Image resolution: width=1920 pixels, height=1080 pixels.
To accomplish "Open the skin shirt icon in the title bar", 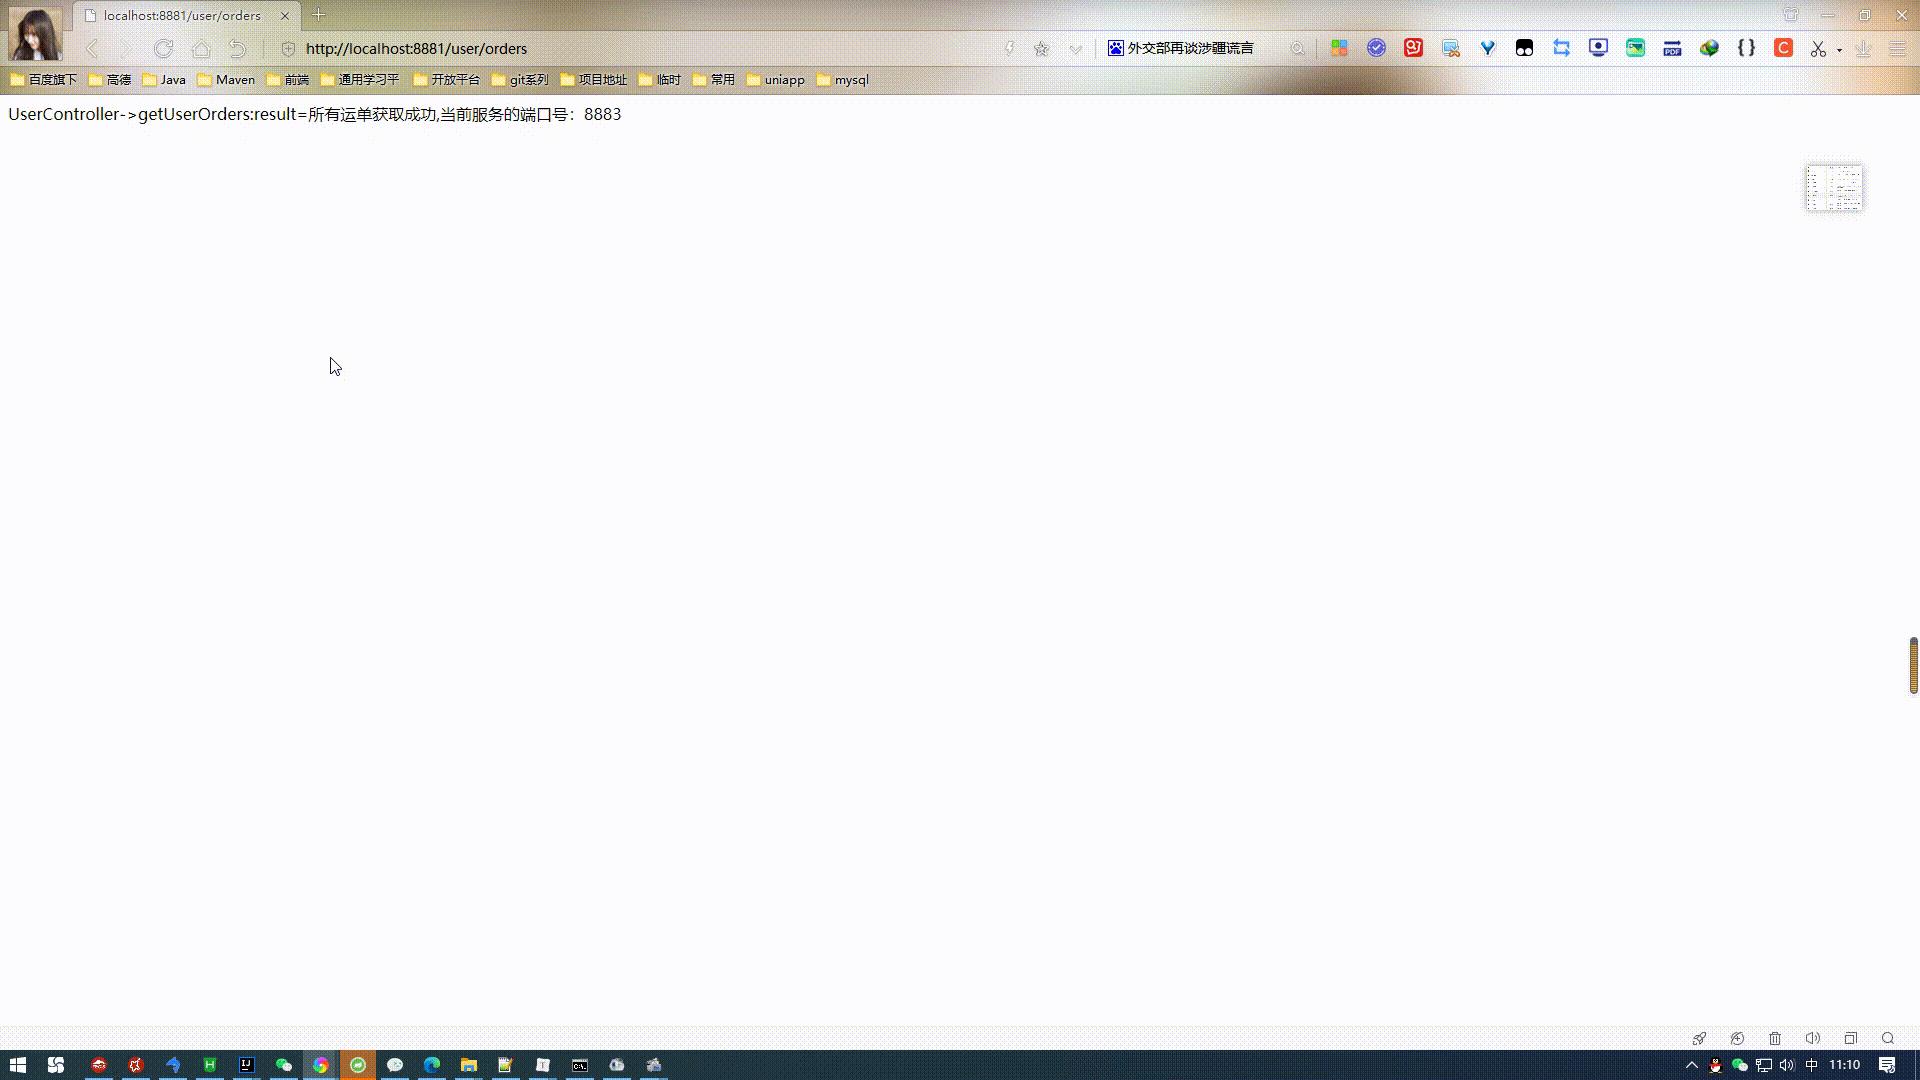I will tap(1790, 15).
